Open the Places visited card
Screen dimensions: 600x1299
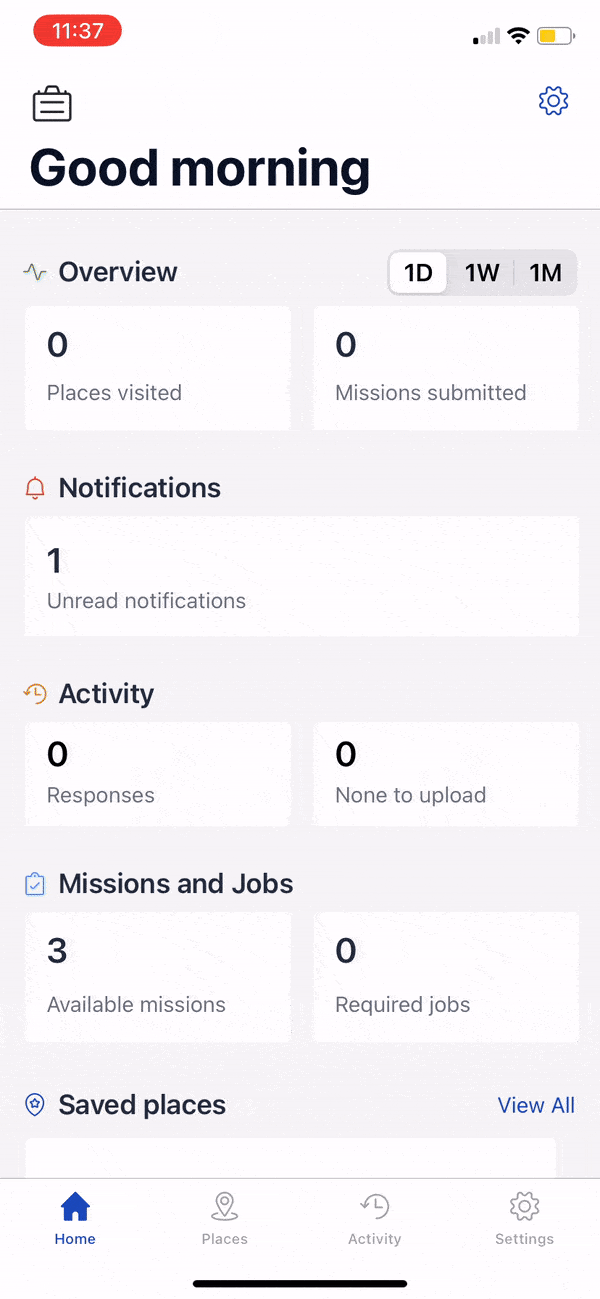click(x=157, y=367)
